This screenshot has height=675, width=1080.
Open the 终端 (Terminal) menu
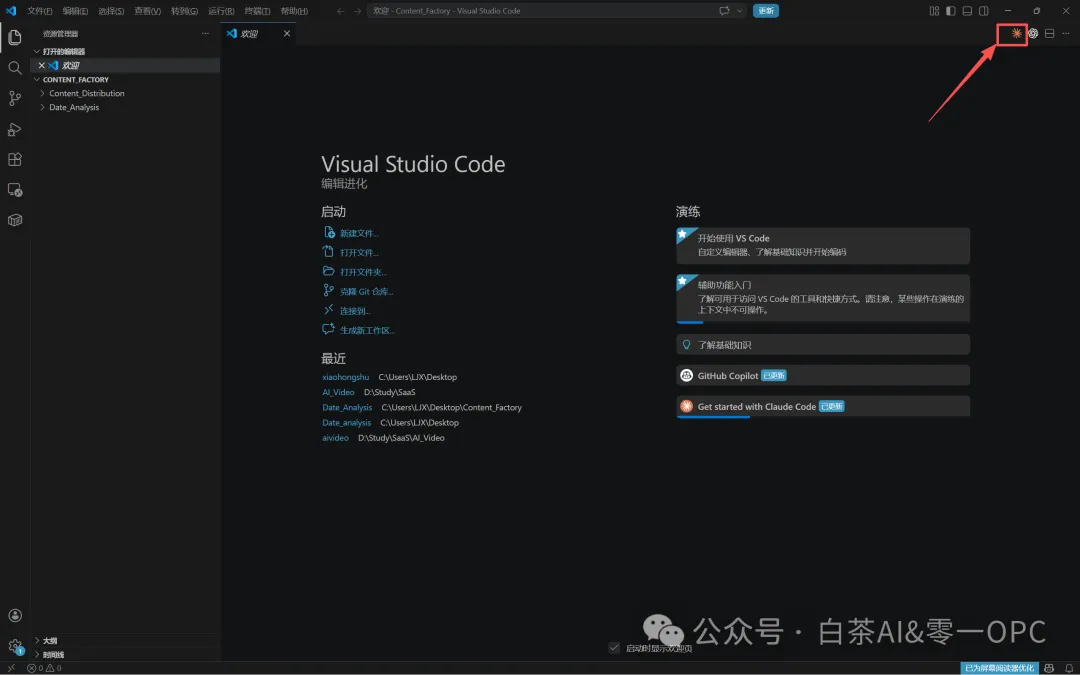257,11
